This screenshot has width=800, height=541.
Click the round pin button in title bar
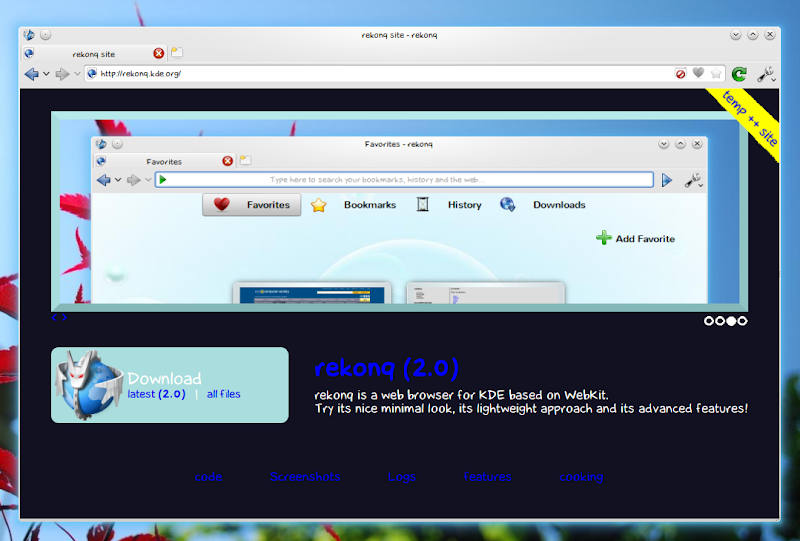click(45, 35)
